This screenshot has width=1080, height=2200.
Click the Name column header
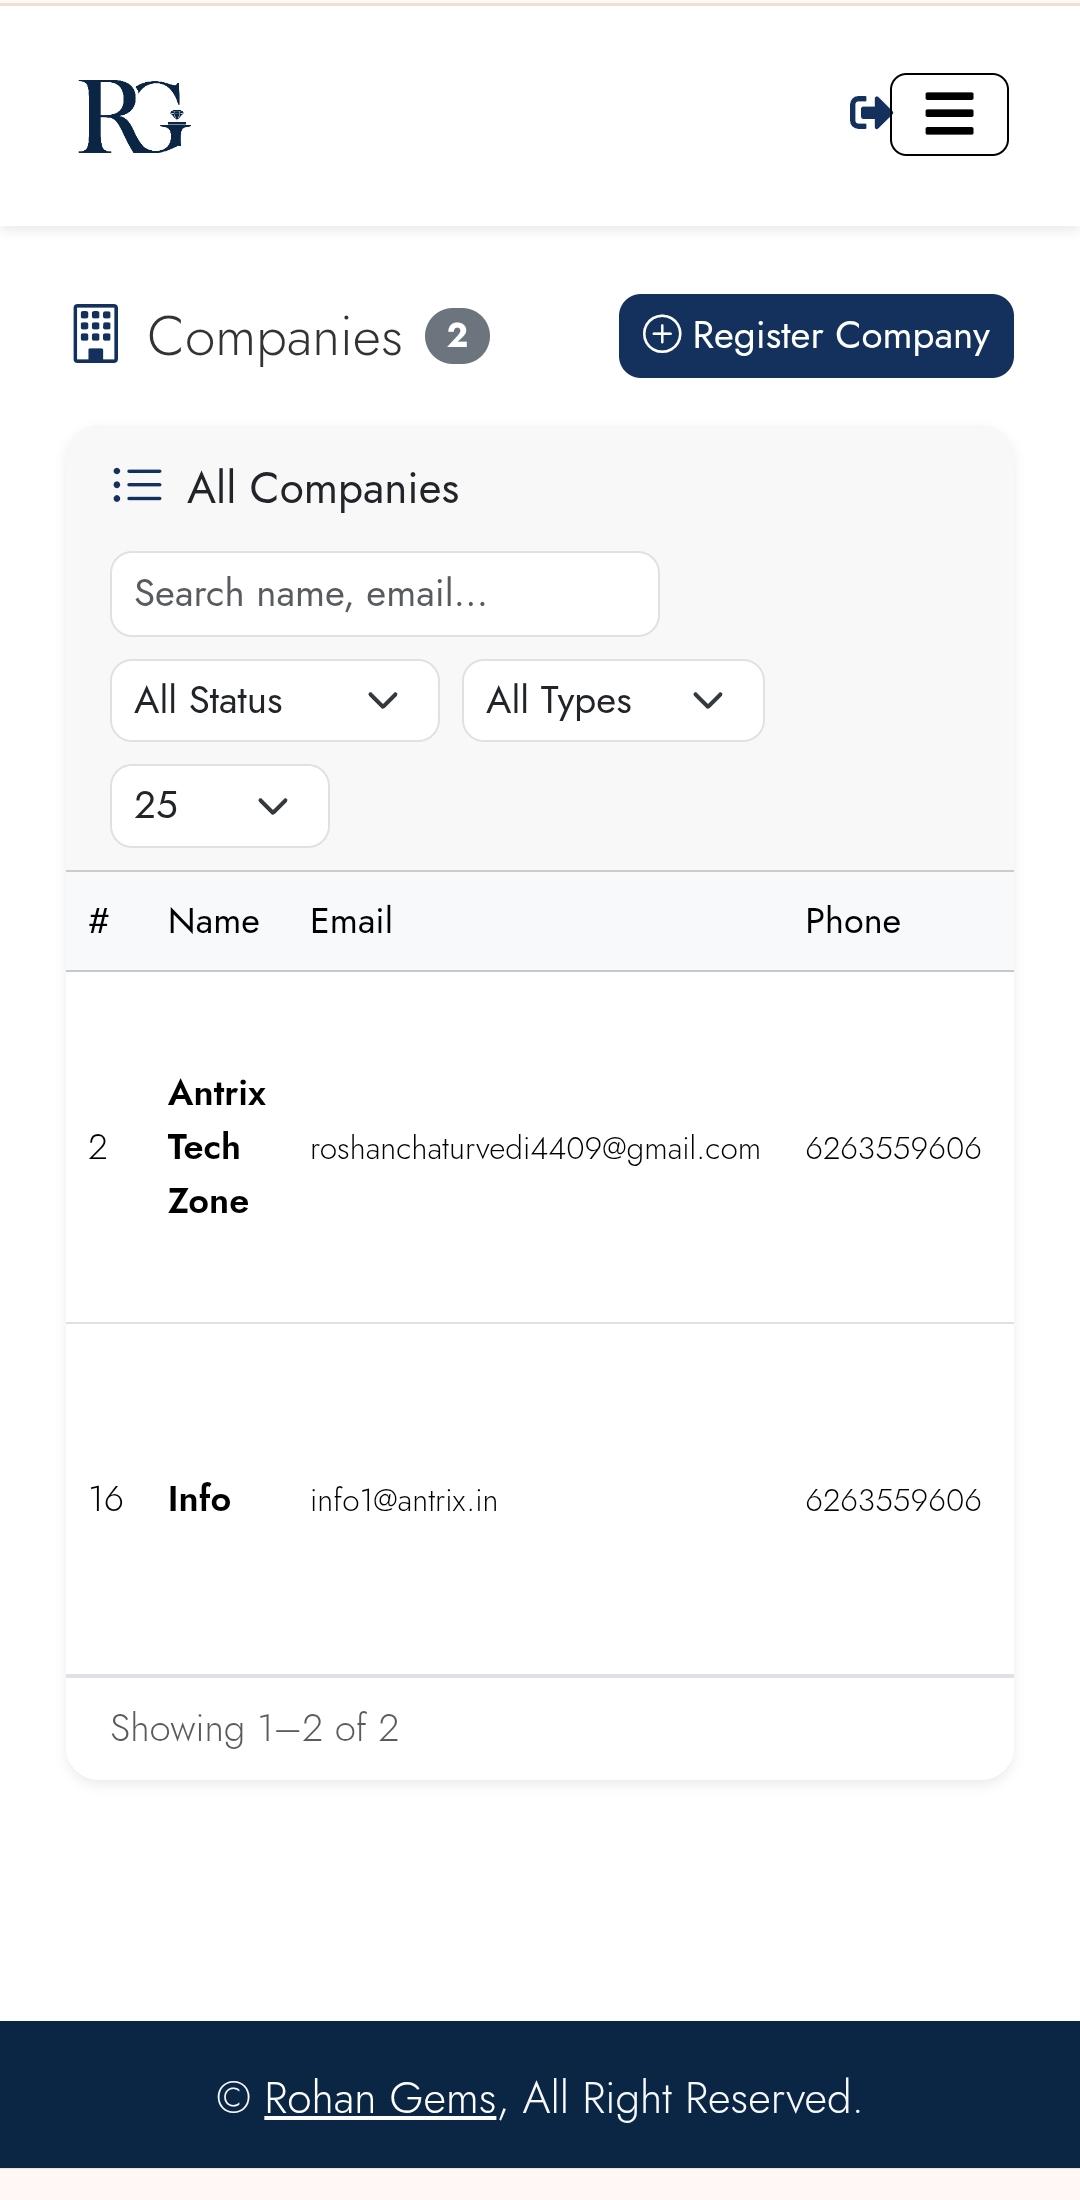pos(214,921)
